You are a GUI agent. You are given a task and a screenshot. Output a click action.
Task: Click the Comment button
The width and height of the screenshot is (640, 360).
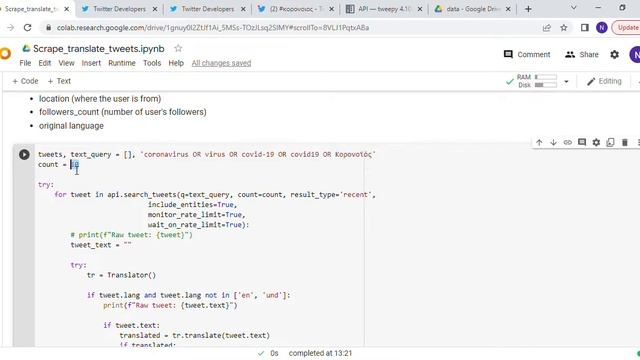point(527,54)
